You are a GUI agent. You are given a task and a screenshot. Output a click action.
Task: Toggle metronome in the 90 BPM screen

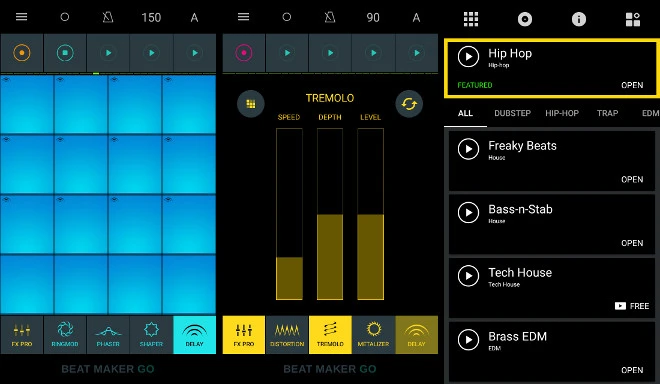pos(330,17)
